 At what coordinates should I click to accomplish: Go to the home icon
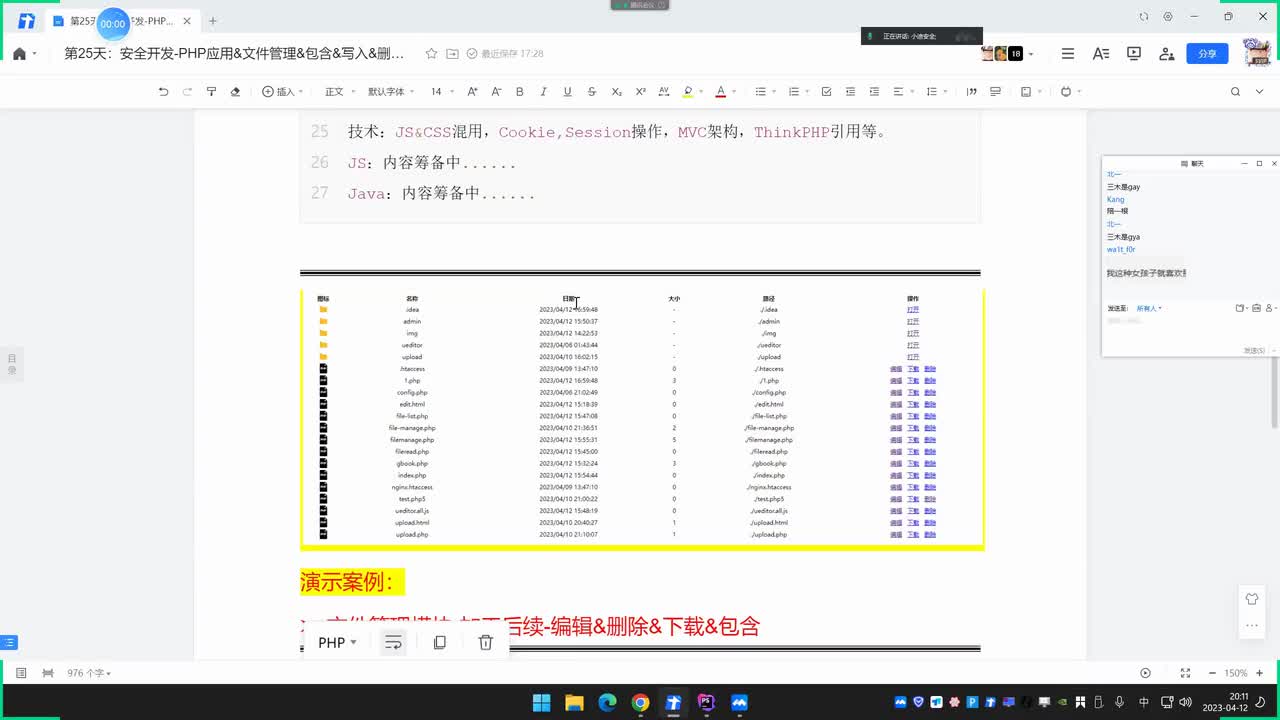point(19,53)
